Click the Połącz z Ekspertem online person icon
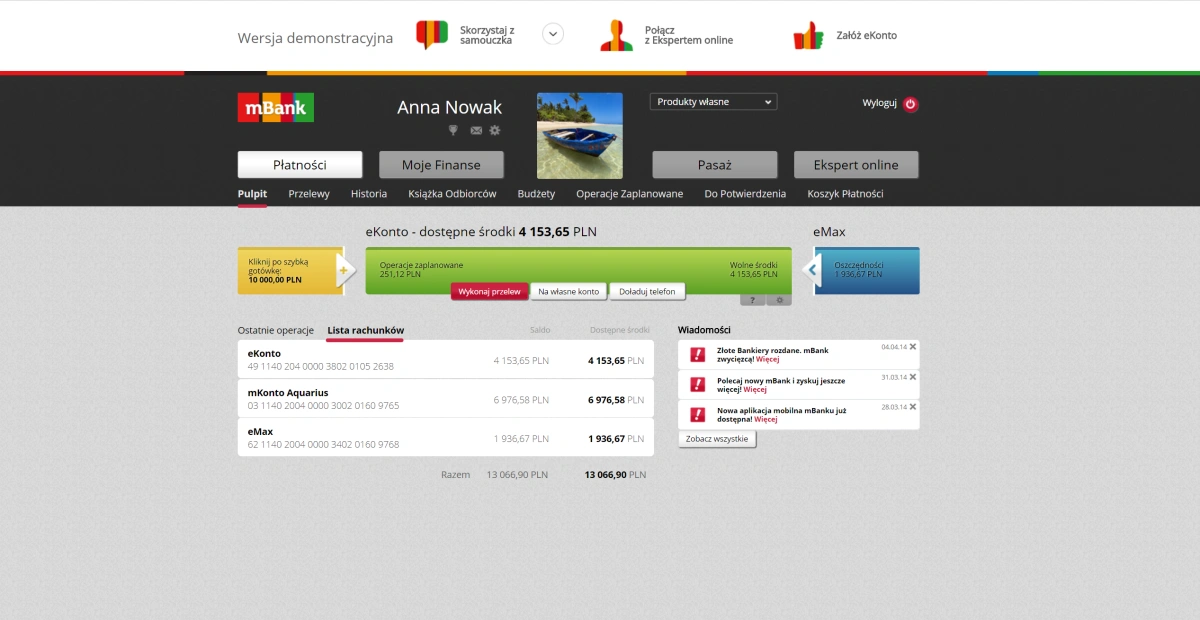 (x=616, y=35)
